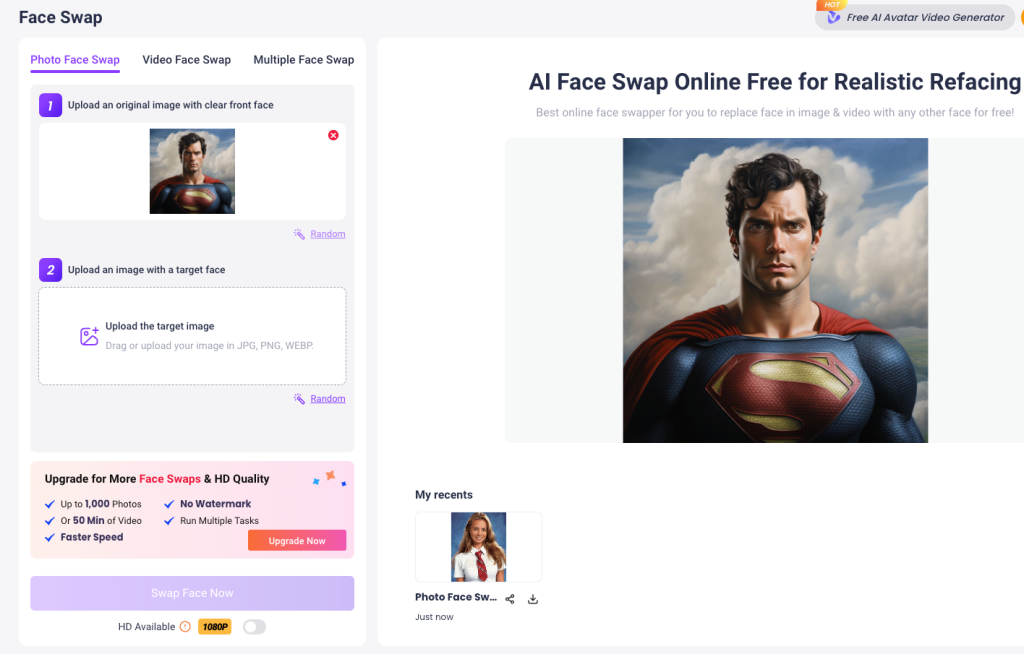Viewport: 1024px width, 654px height.
Task: Open the recent schoolgirl face swap thumbnail
Action: [478, 546]
